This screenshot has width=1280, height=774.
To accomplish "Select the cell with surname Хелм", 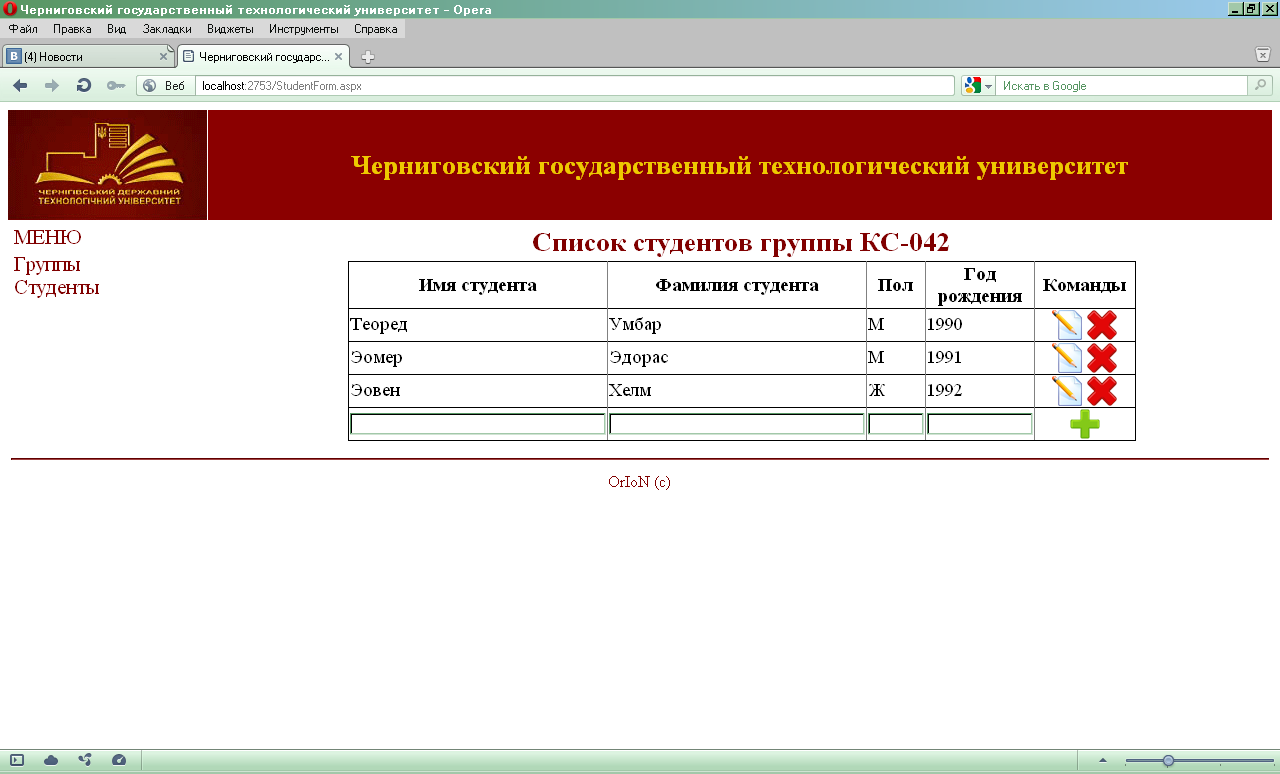I will coord(737,391).
